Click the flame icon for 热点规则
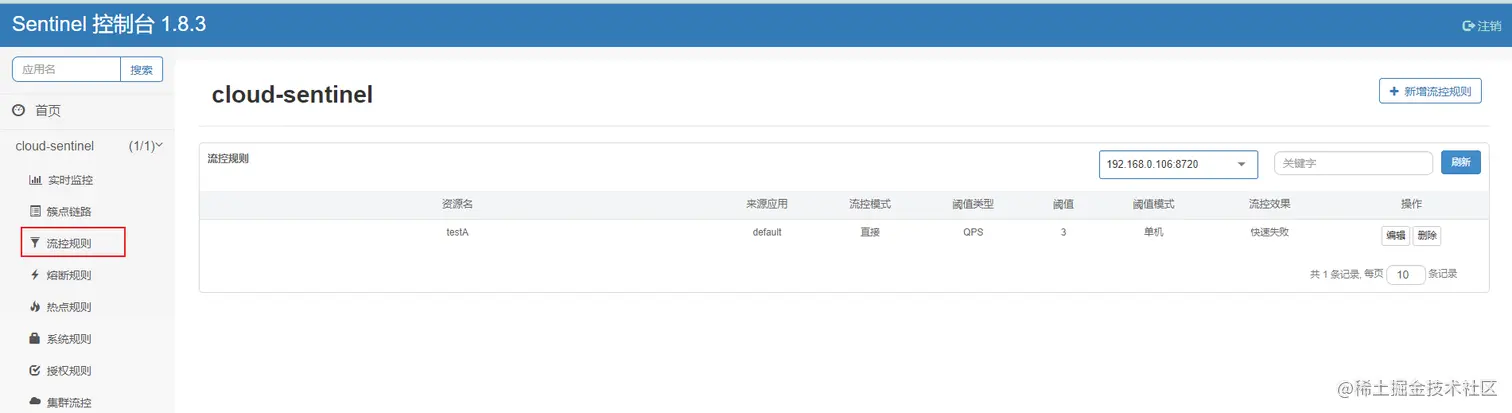This screenshot has height=413, width=1512. coord(35,307)
